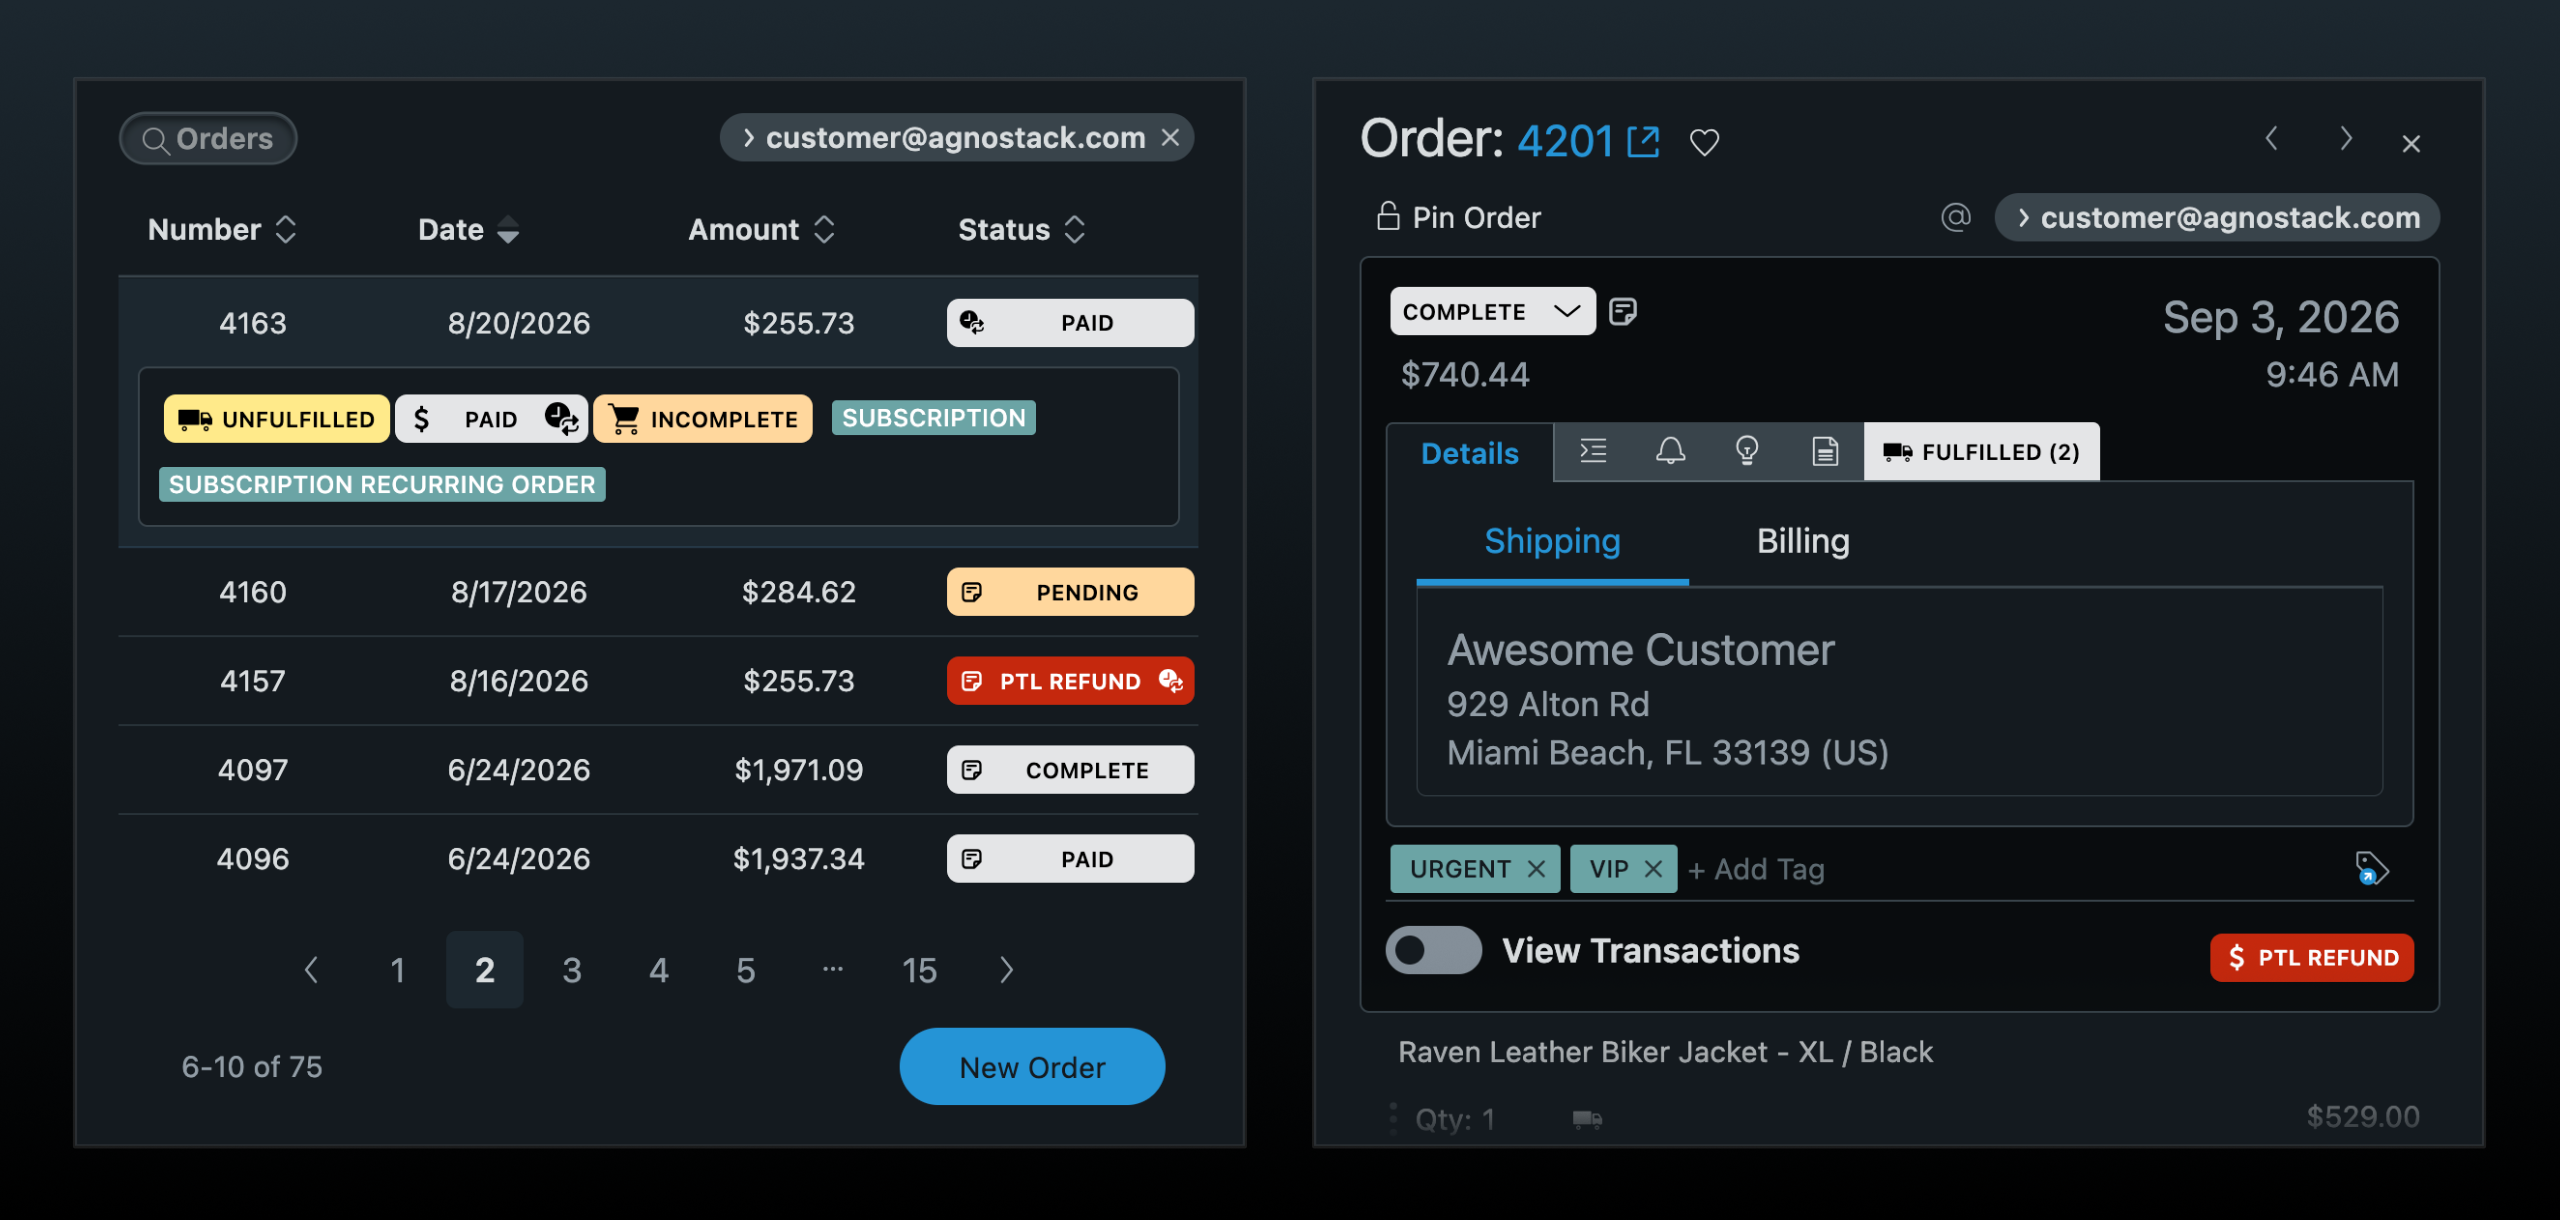2560x1220 pixels.
Task: Select the Shipping address tab
Action: [1552, 541]
